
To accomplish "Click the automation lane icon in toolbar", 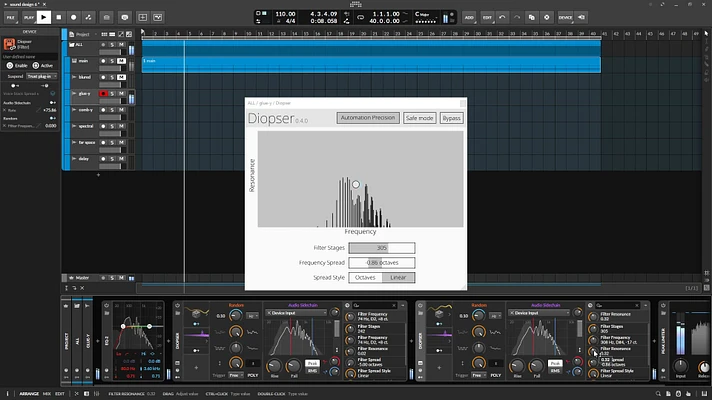I will pos(158,17).
